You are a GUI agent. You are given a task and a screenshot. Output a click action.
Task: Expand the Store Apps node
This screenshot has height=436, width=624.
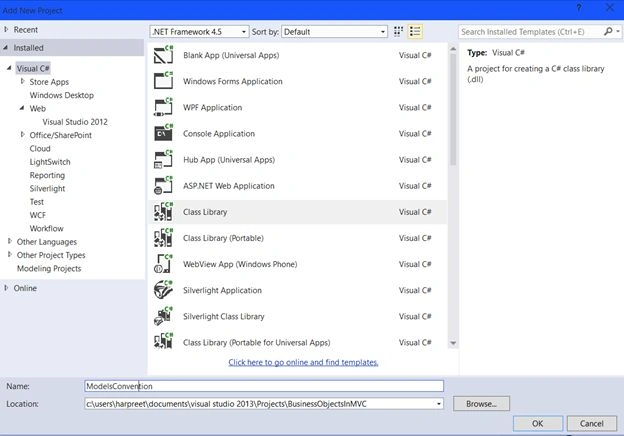tap(23, 81)
